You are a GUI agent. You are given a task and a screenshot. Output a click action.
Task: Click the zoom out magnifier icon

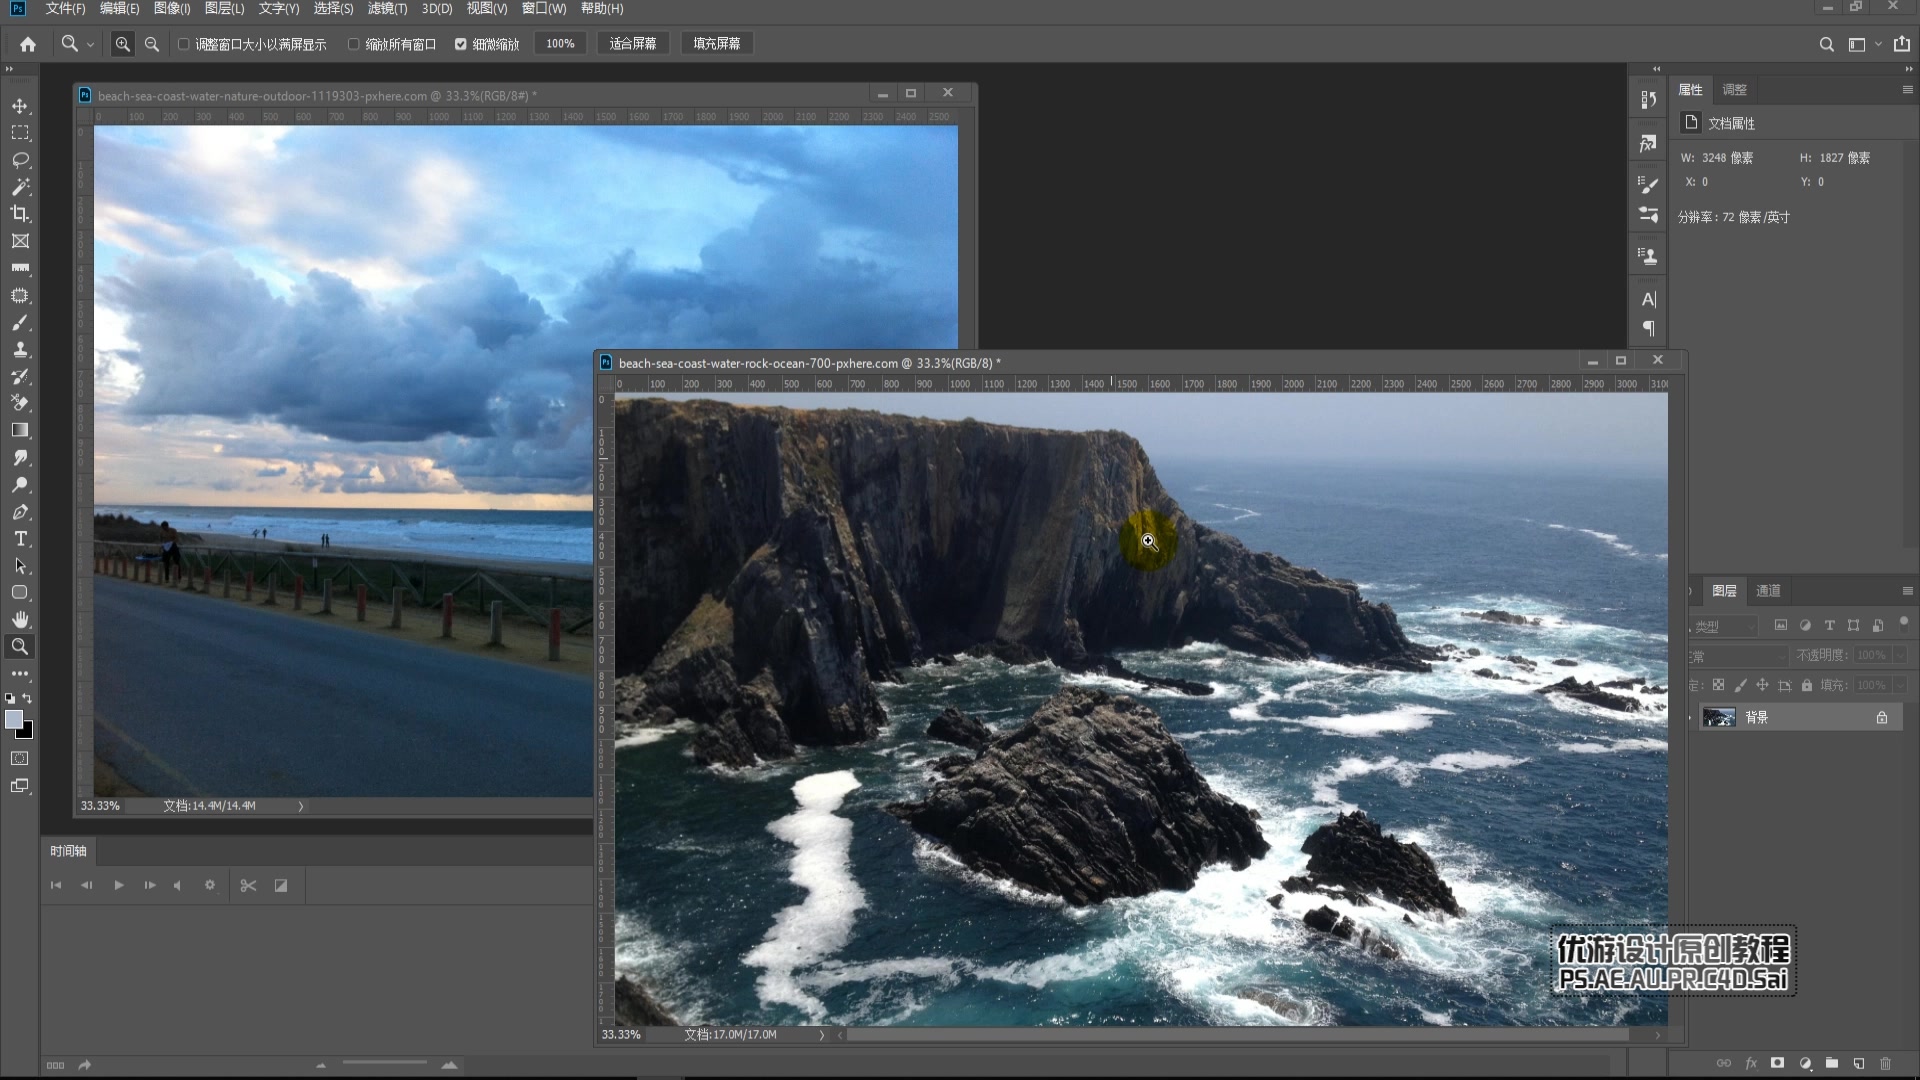pyautogui.click(x=152, y=44)
